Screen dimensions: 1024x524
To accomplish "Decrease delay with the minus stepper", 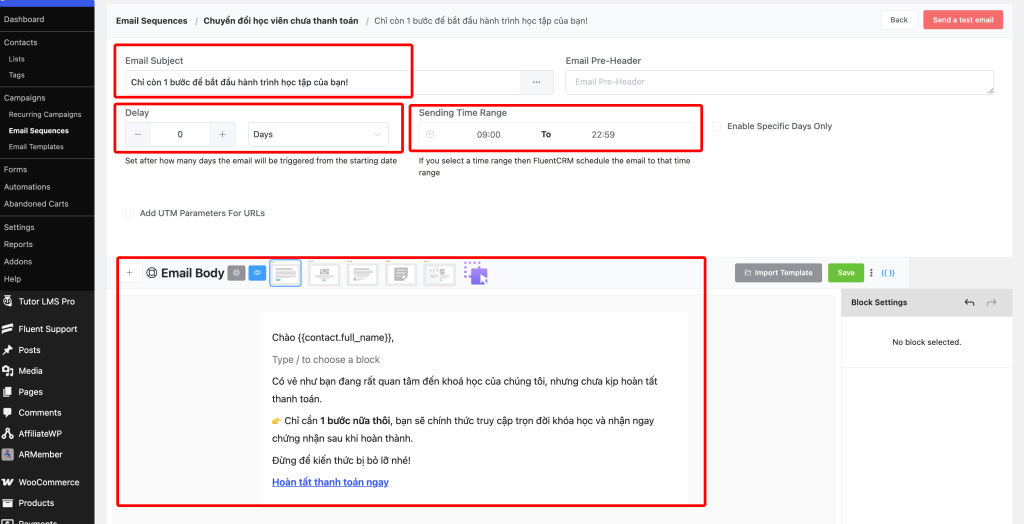I will click(x=138, y=134).
